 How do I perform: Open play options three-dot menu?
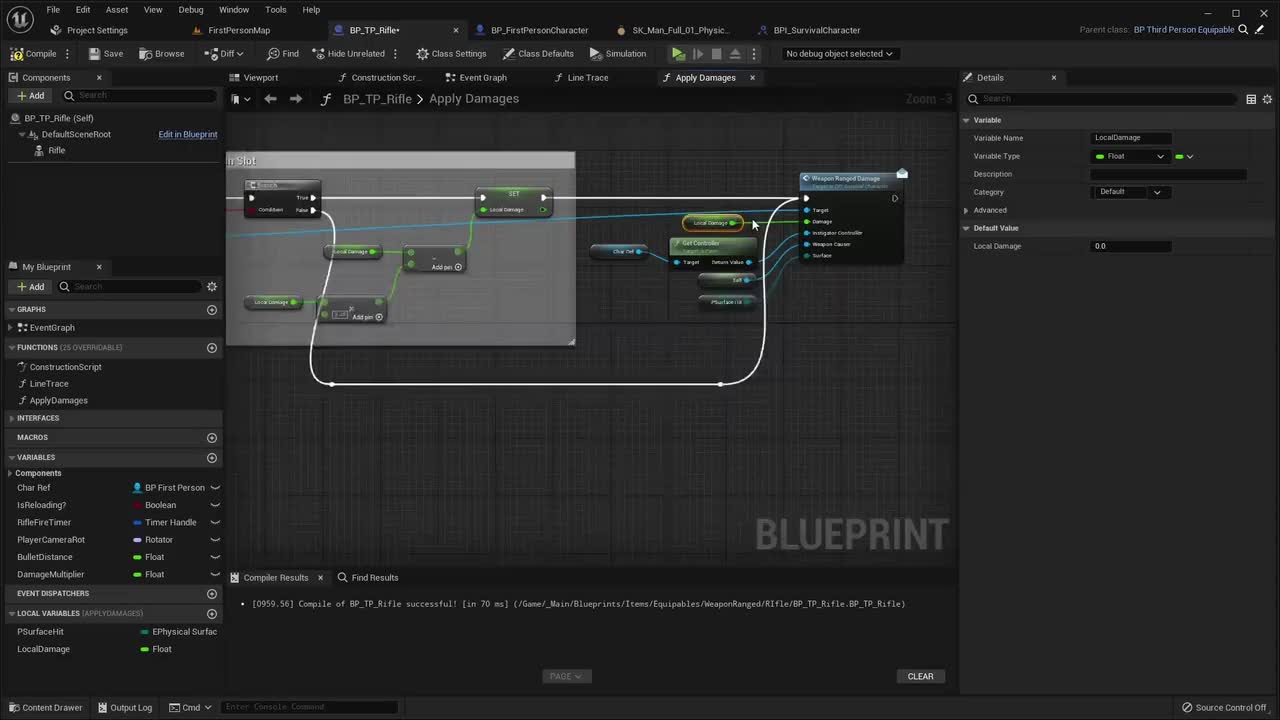[754, 54]
